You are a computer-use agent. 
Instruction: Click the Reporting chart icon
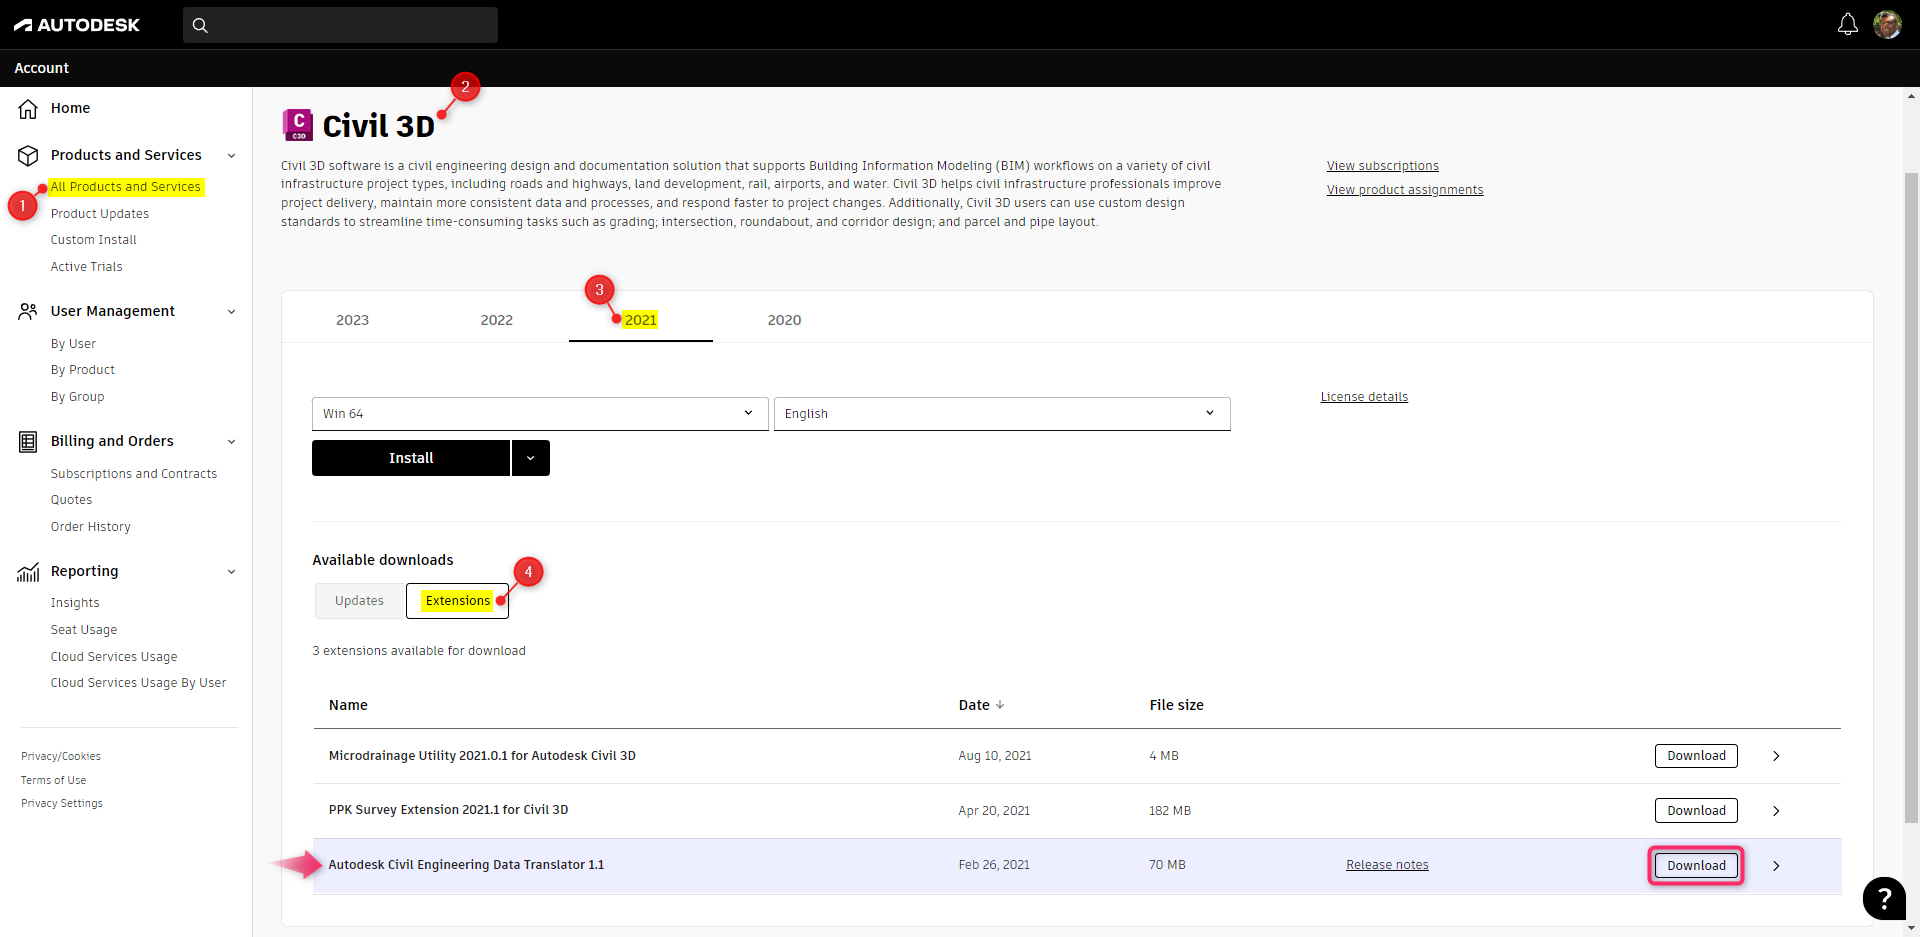pos(28,572)
